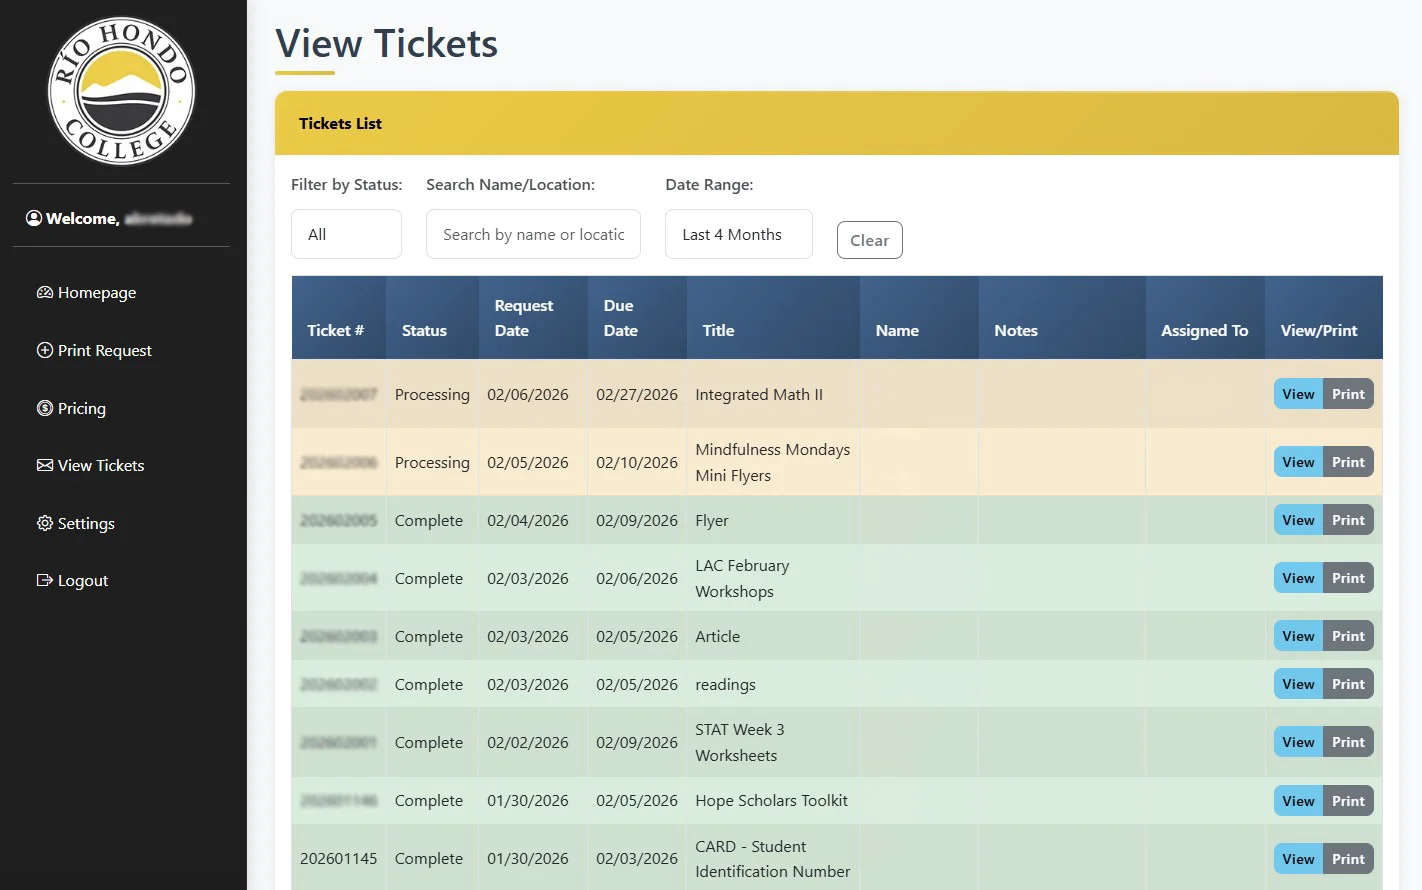Print the LAC February Workshops ticket

[1348, 578]
